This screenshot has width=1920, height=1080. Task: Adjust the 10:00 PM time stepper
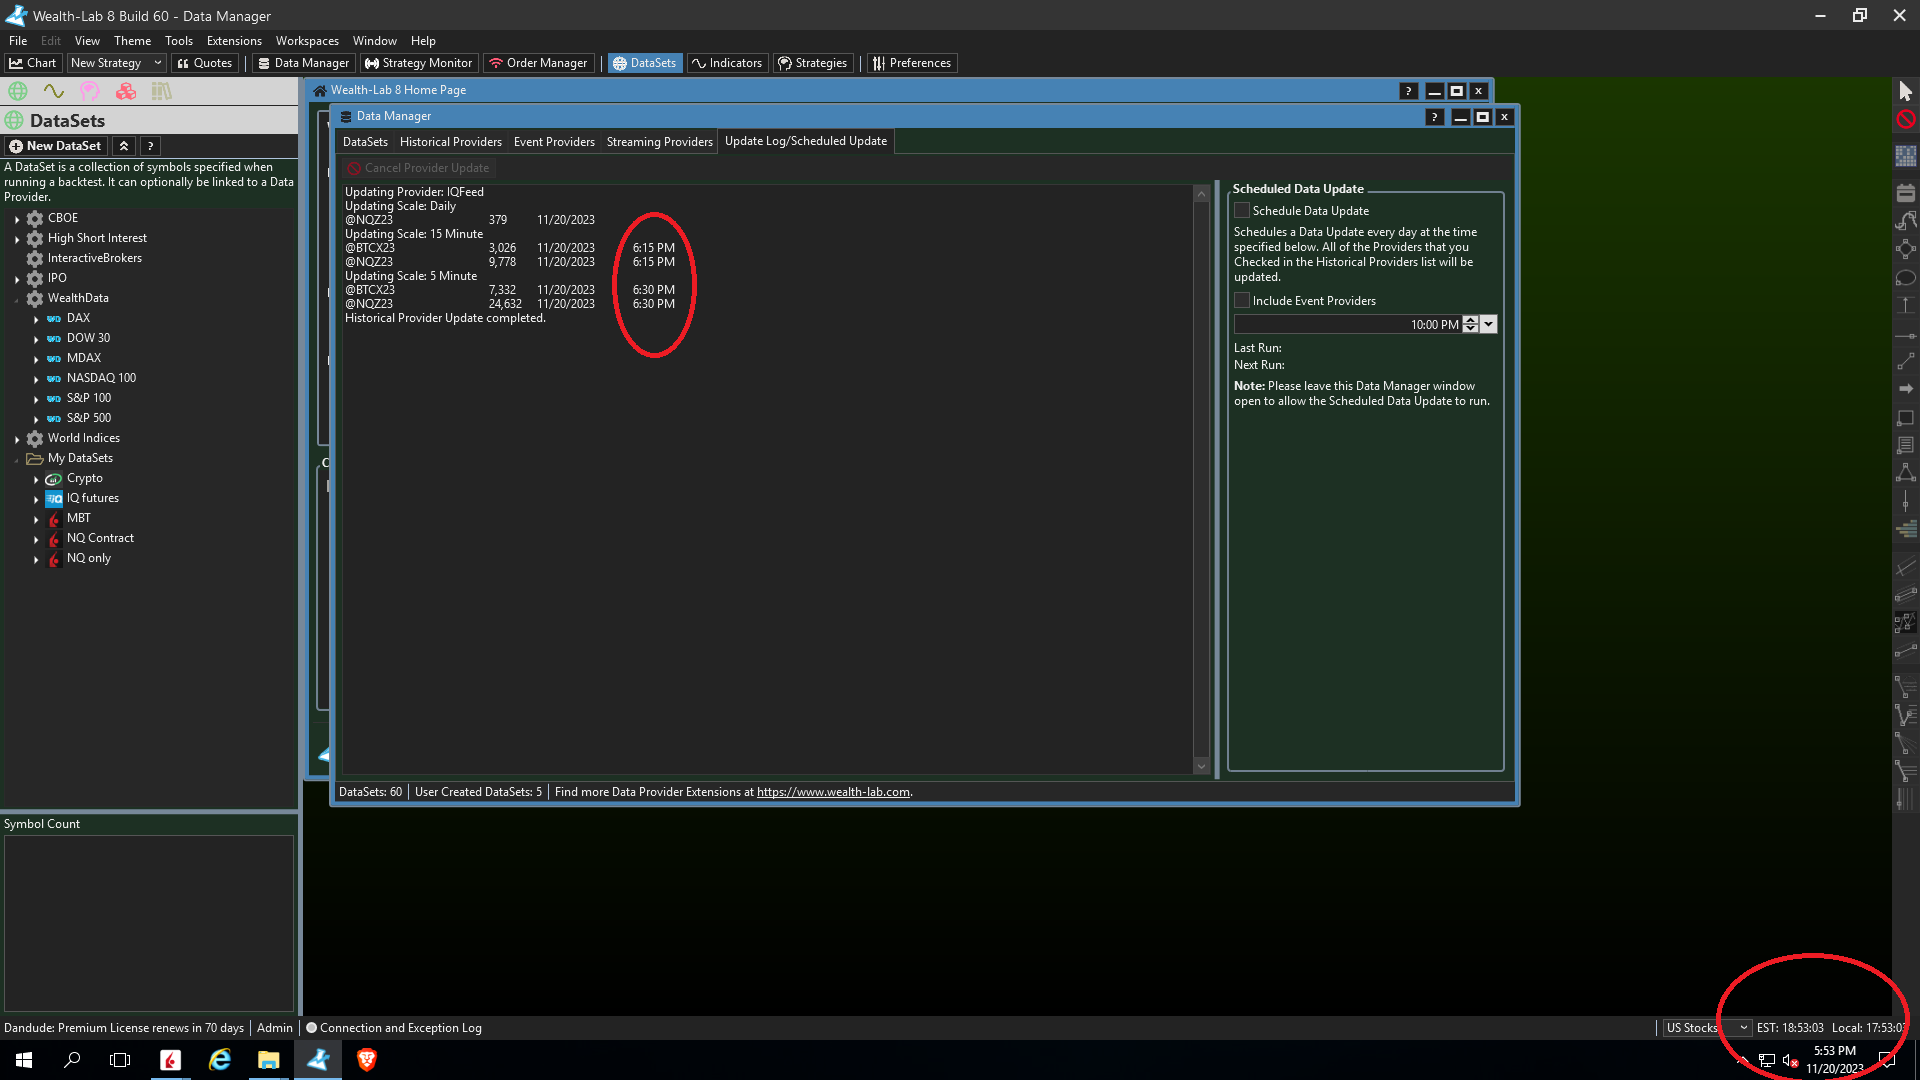[x=1470, y=325]
